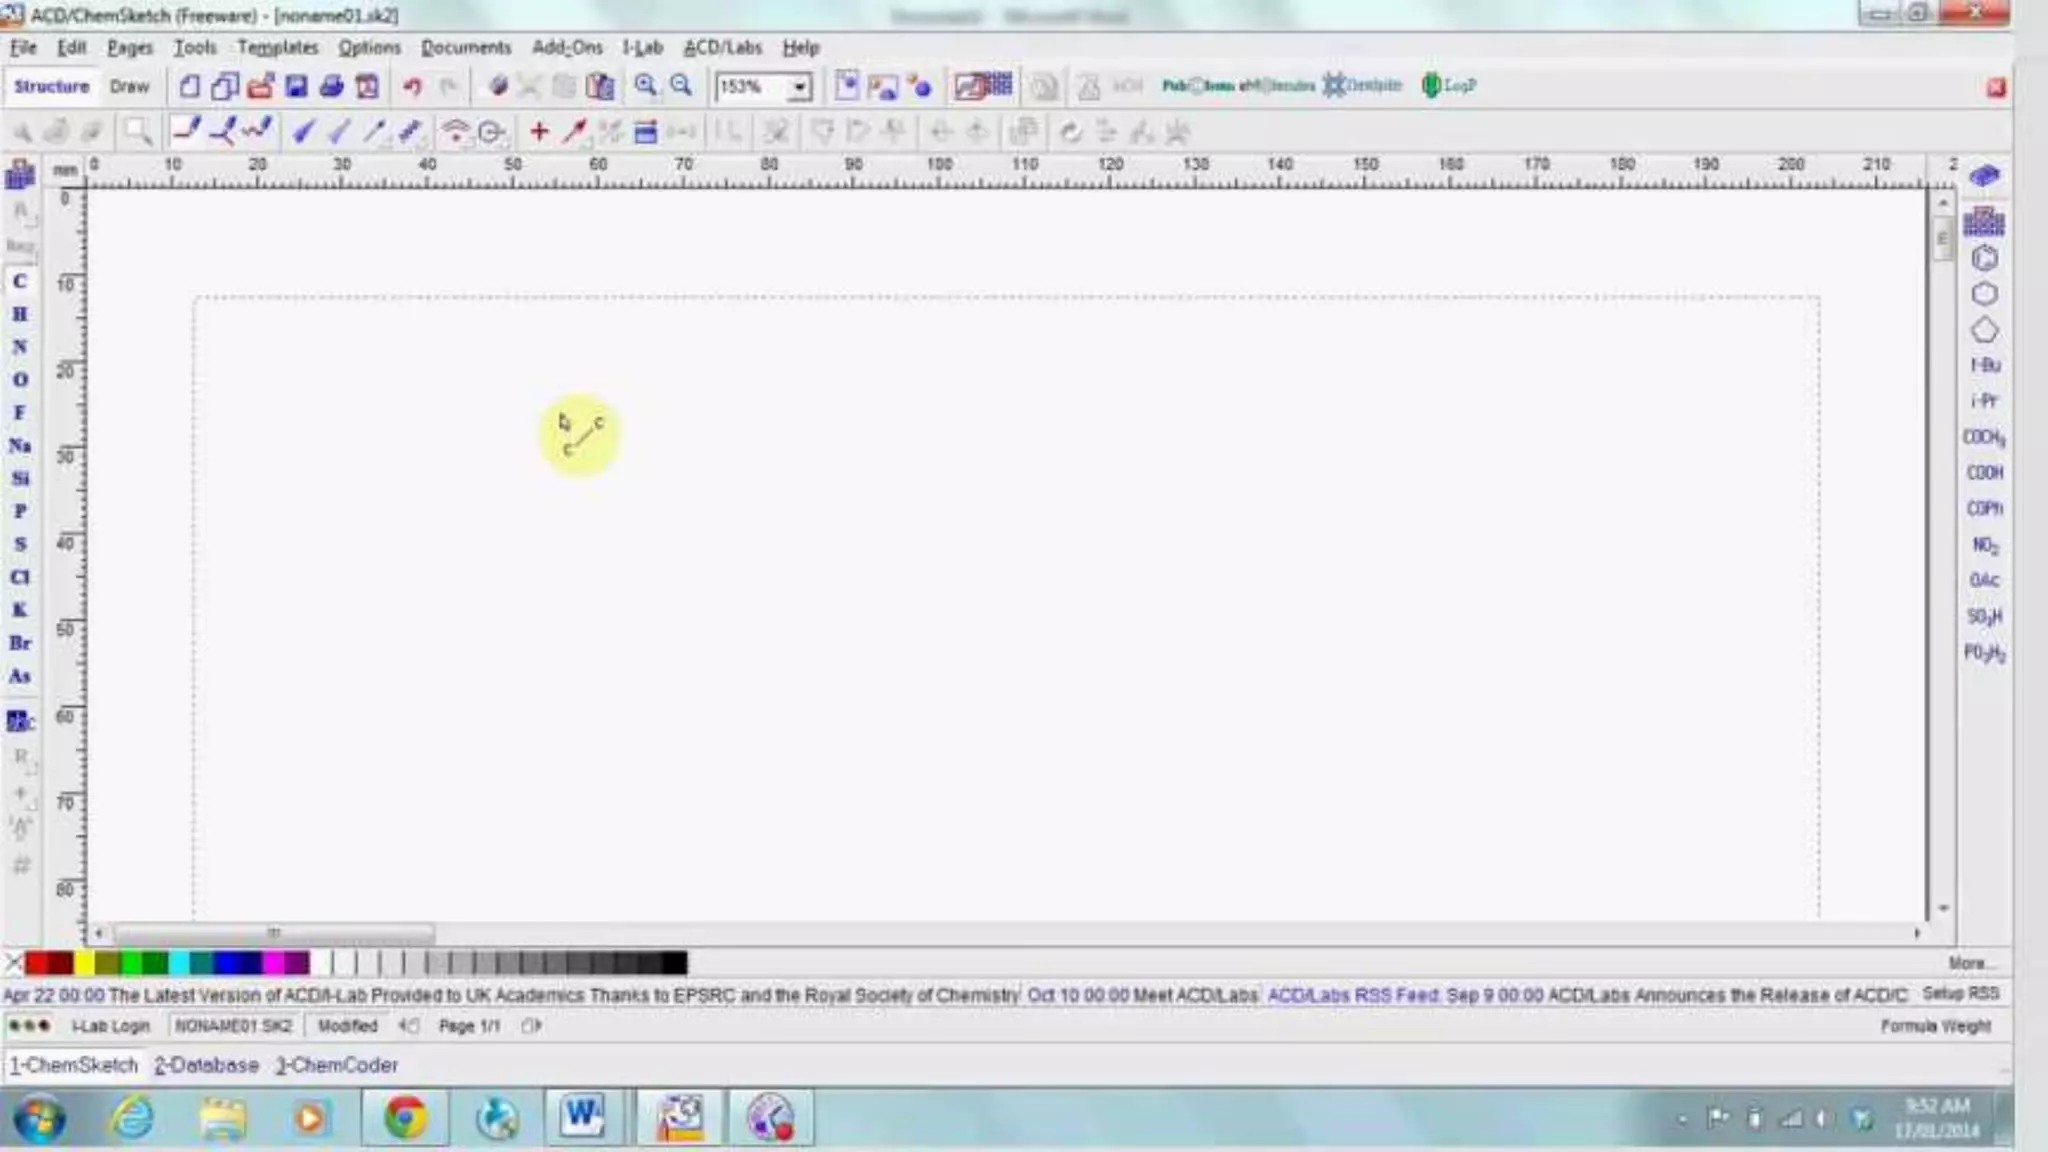Viewport: 2048px width, 1152px height.
Task: Click the COOH radical button
Action: [x=1984, y=473]
